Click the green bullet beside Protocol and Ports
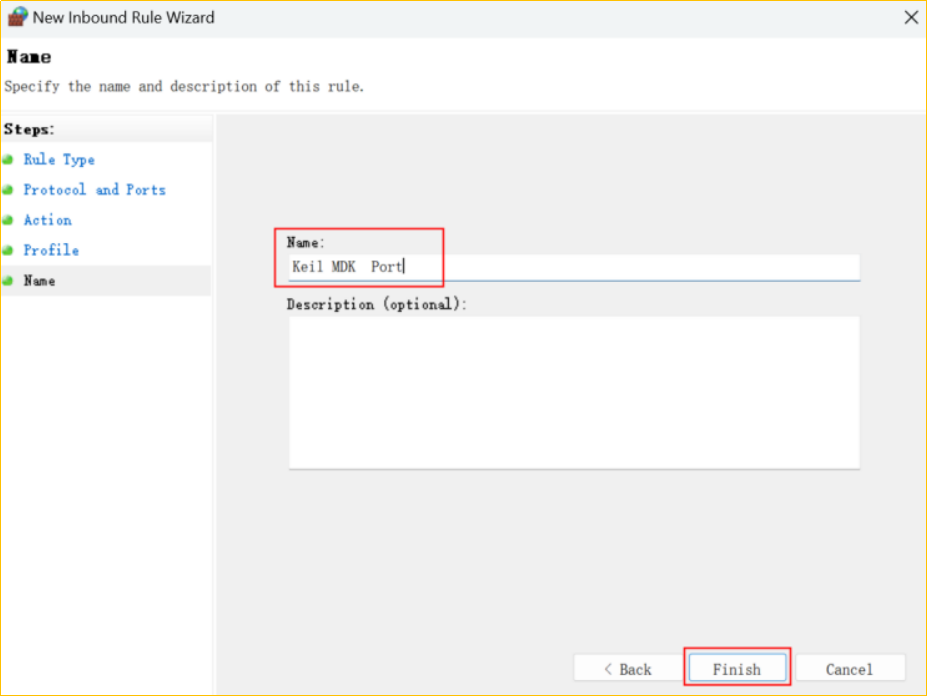Viewport: 928px width, 697px height. (8, 190)
